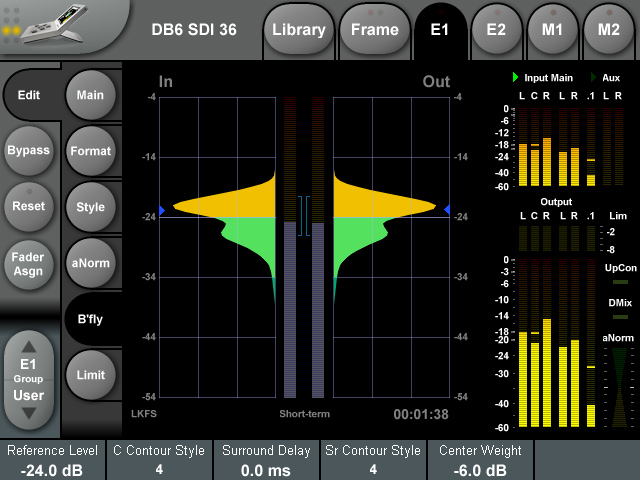The height and width of the screenshot is (480, 640).
Task: Open the Fader Asgn page
Action: click(28, 264)
